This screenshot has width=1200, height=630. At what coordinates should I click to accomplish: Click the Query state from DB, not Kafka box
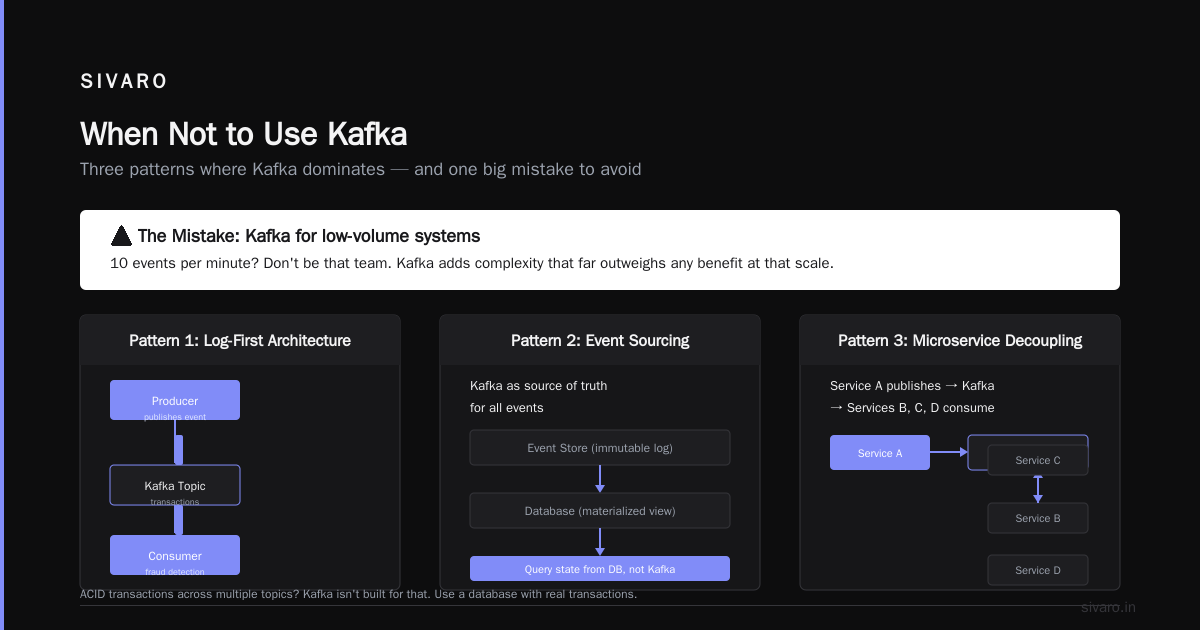point(600,569)
